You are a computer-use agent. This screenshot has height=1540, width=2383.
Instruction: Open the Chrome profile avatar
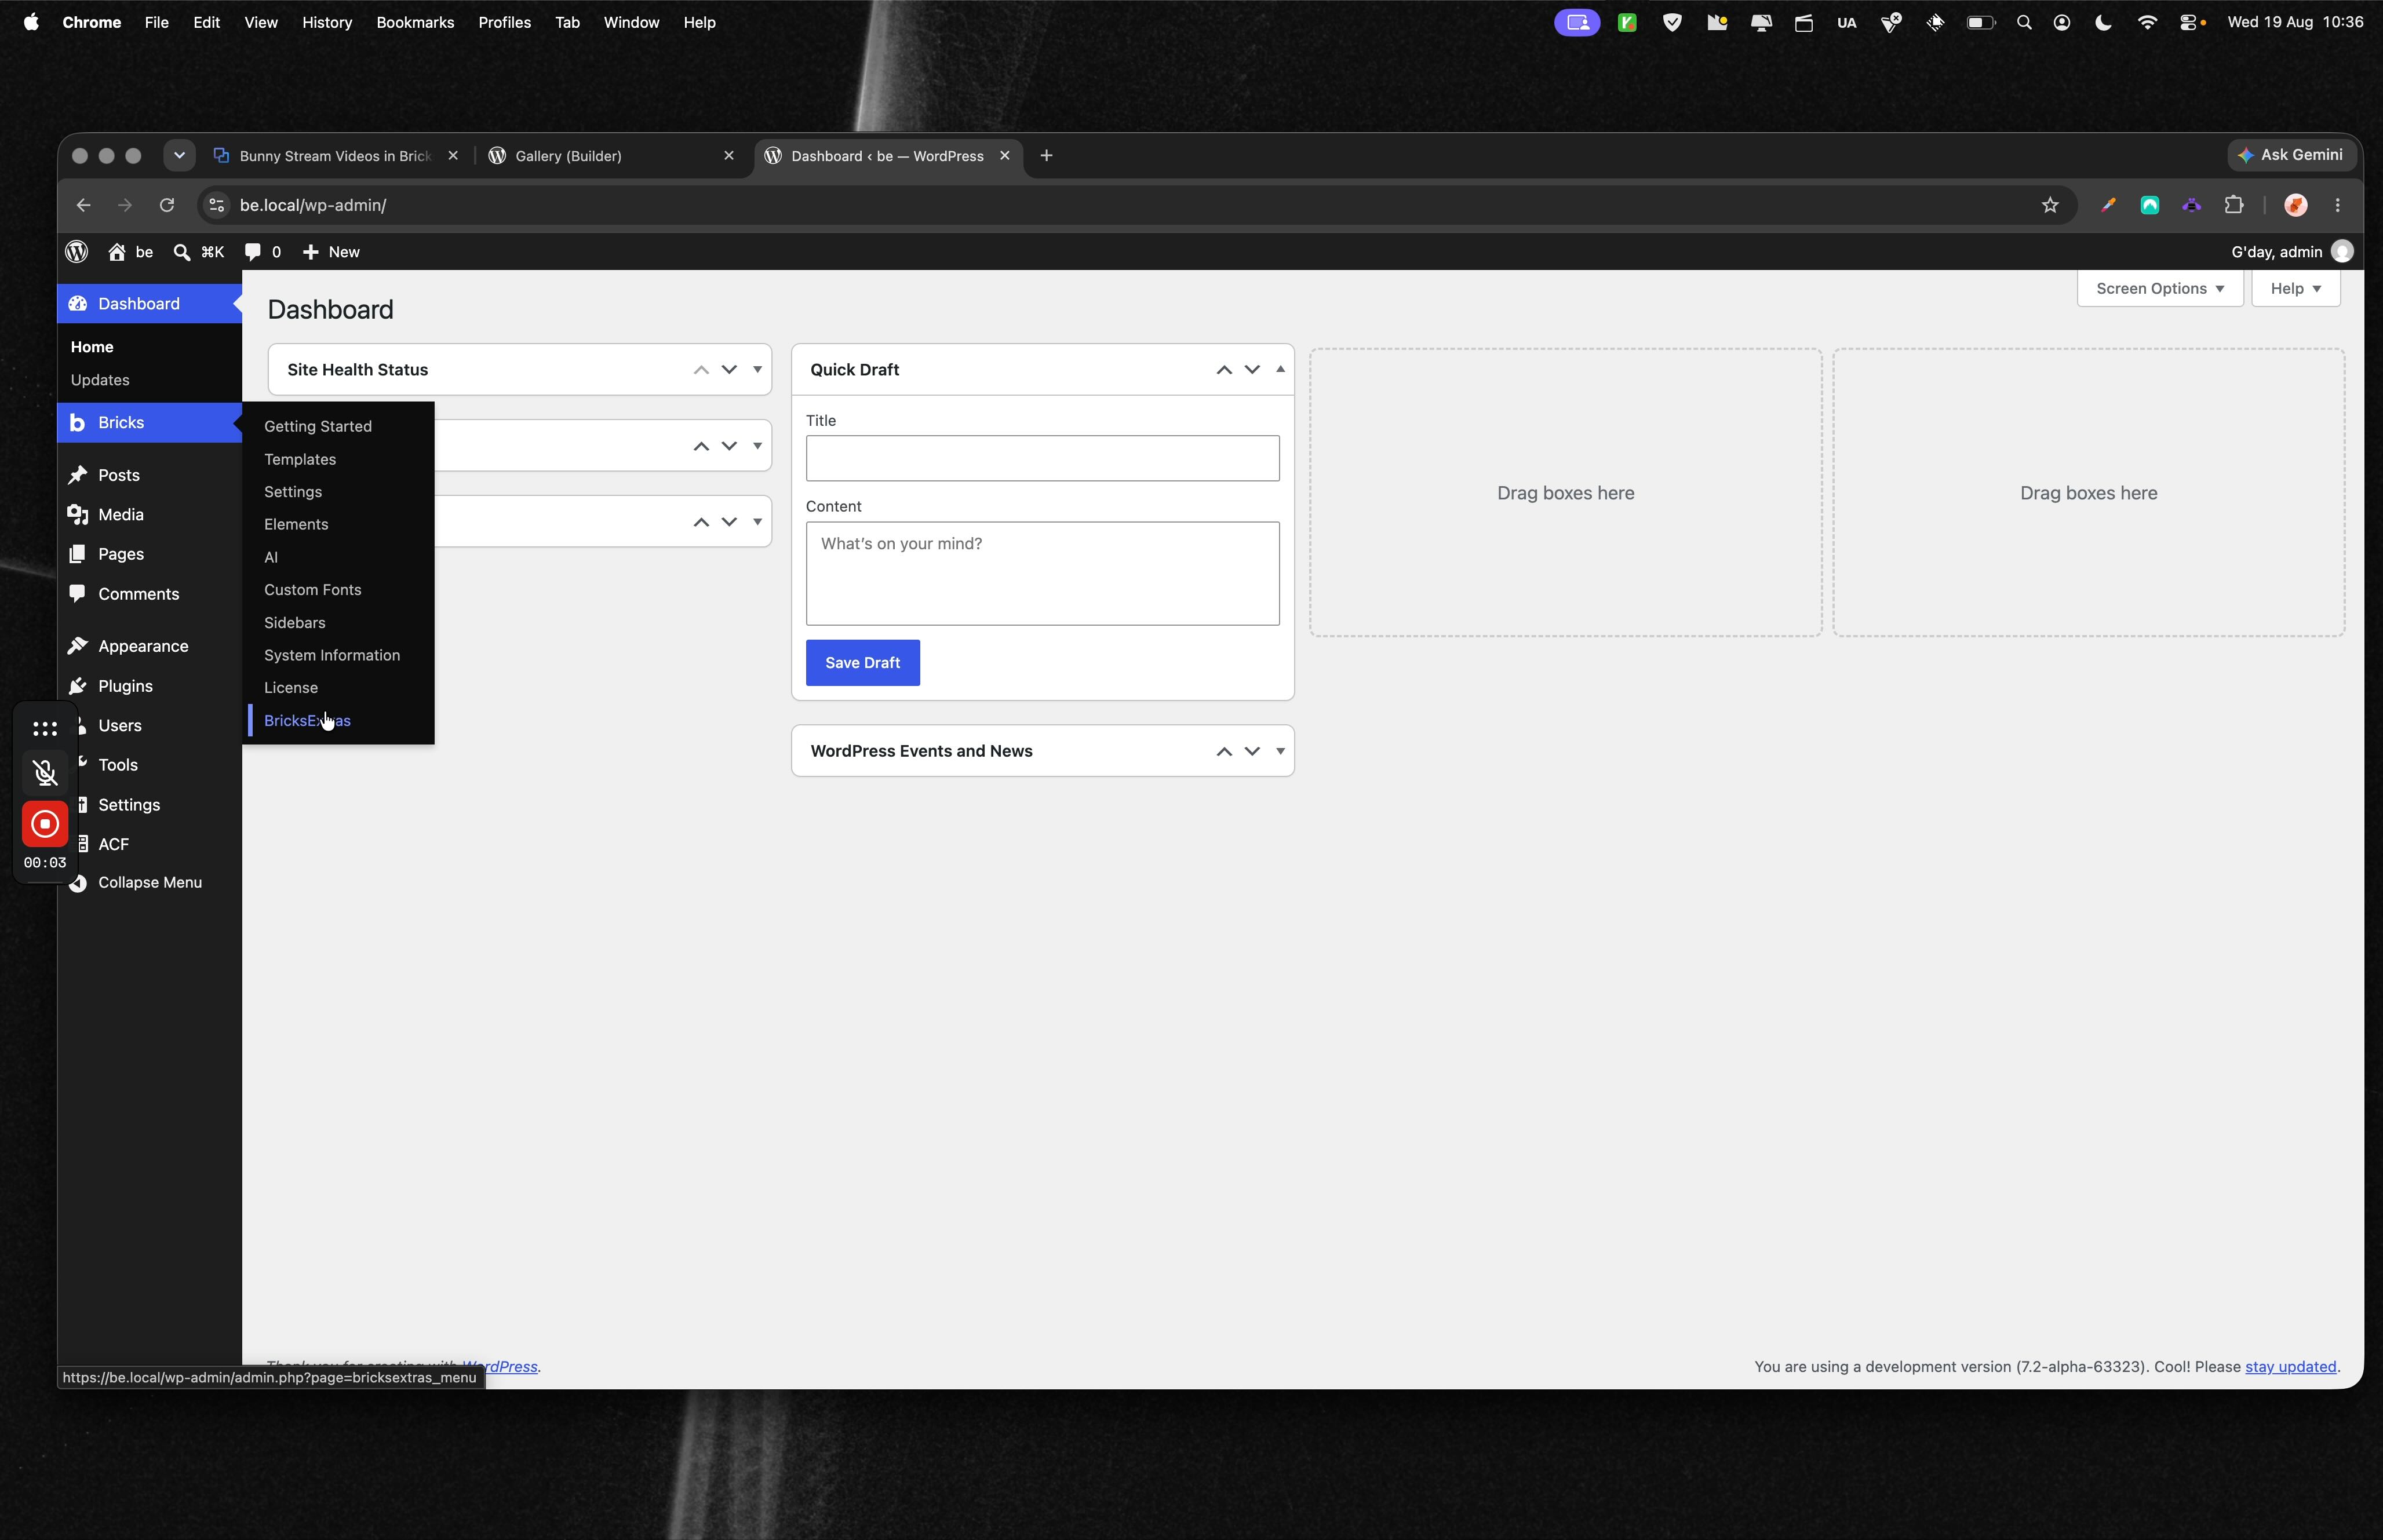point(2296,205)
